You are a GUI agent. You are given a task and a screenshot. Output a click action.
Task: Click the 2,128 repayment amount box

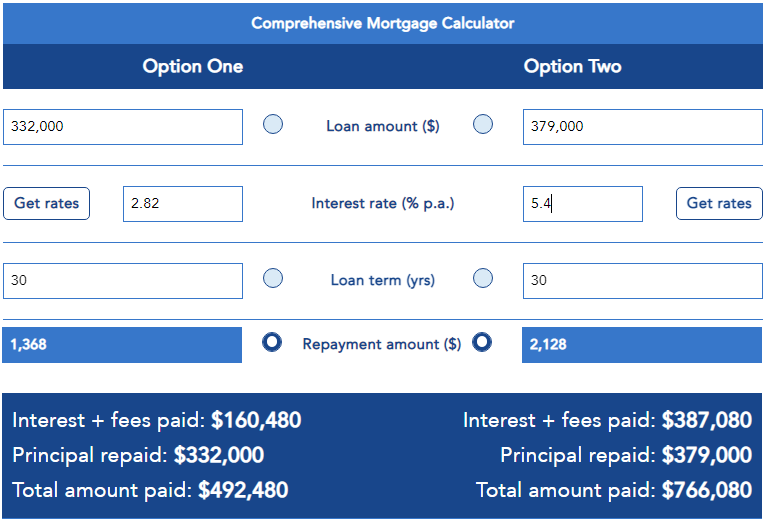click(641, 345)
